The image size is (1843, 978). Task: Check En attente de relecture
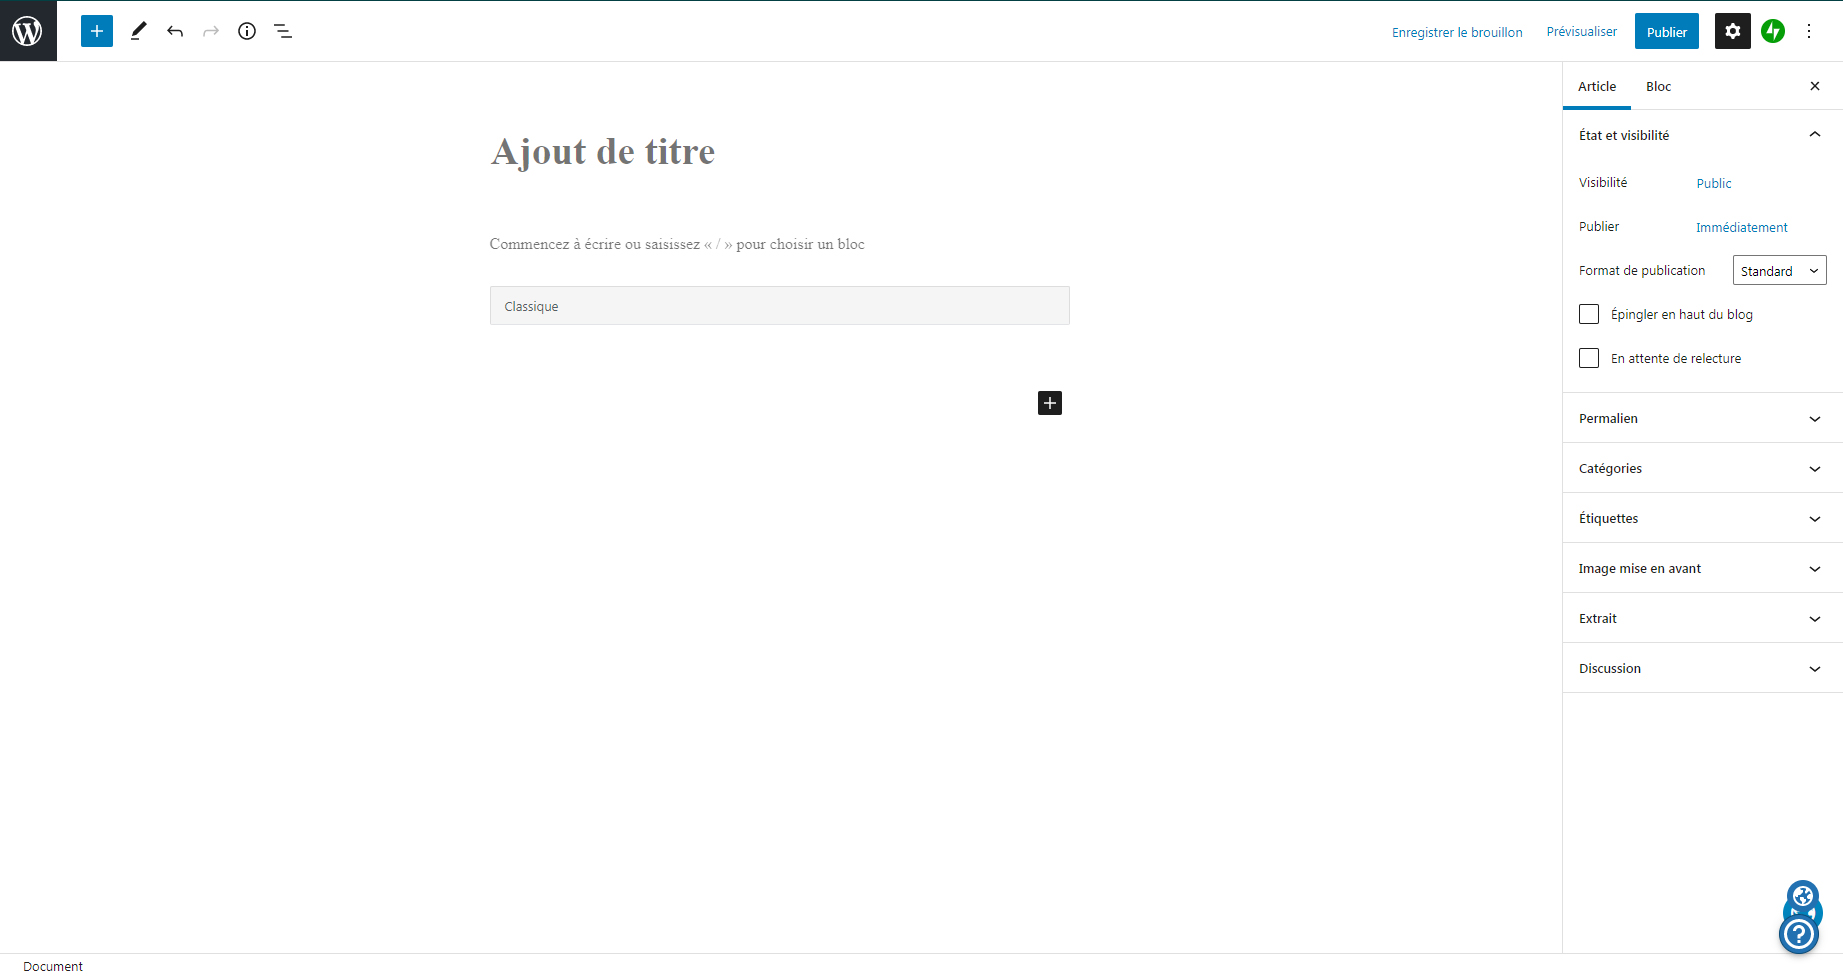point(1589,358)
